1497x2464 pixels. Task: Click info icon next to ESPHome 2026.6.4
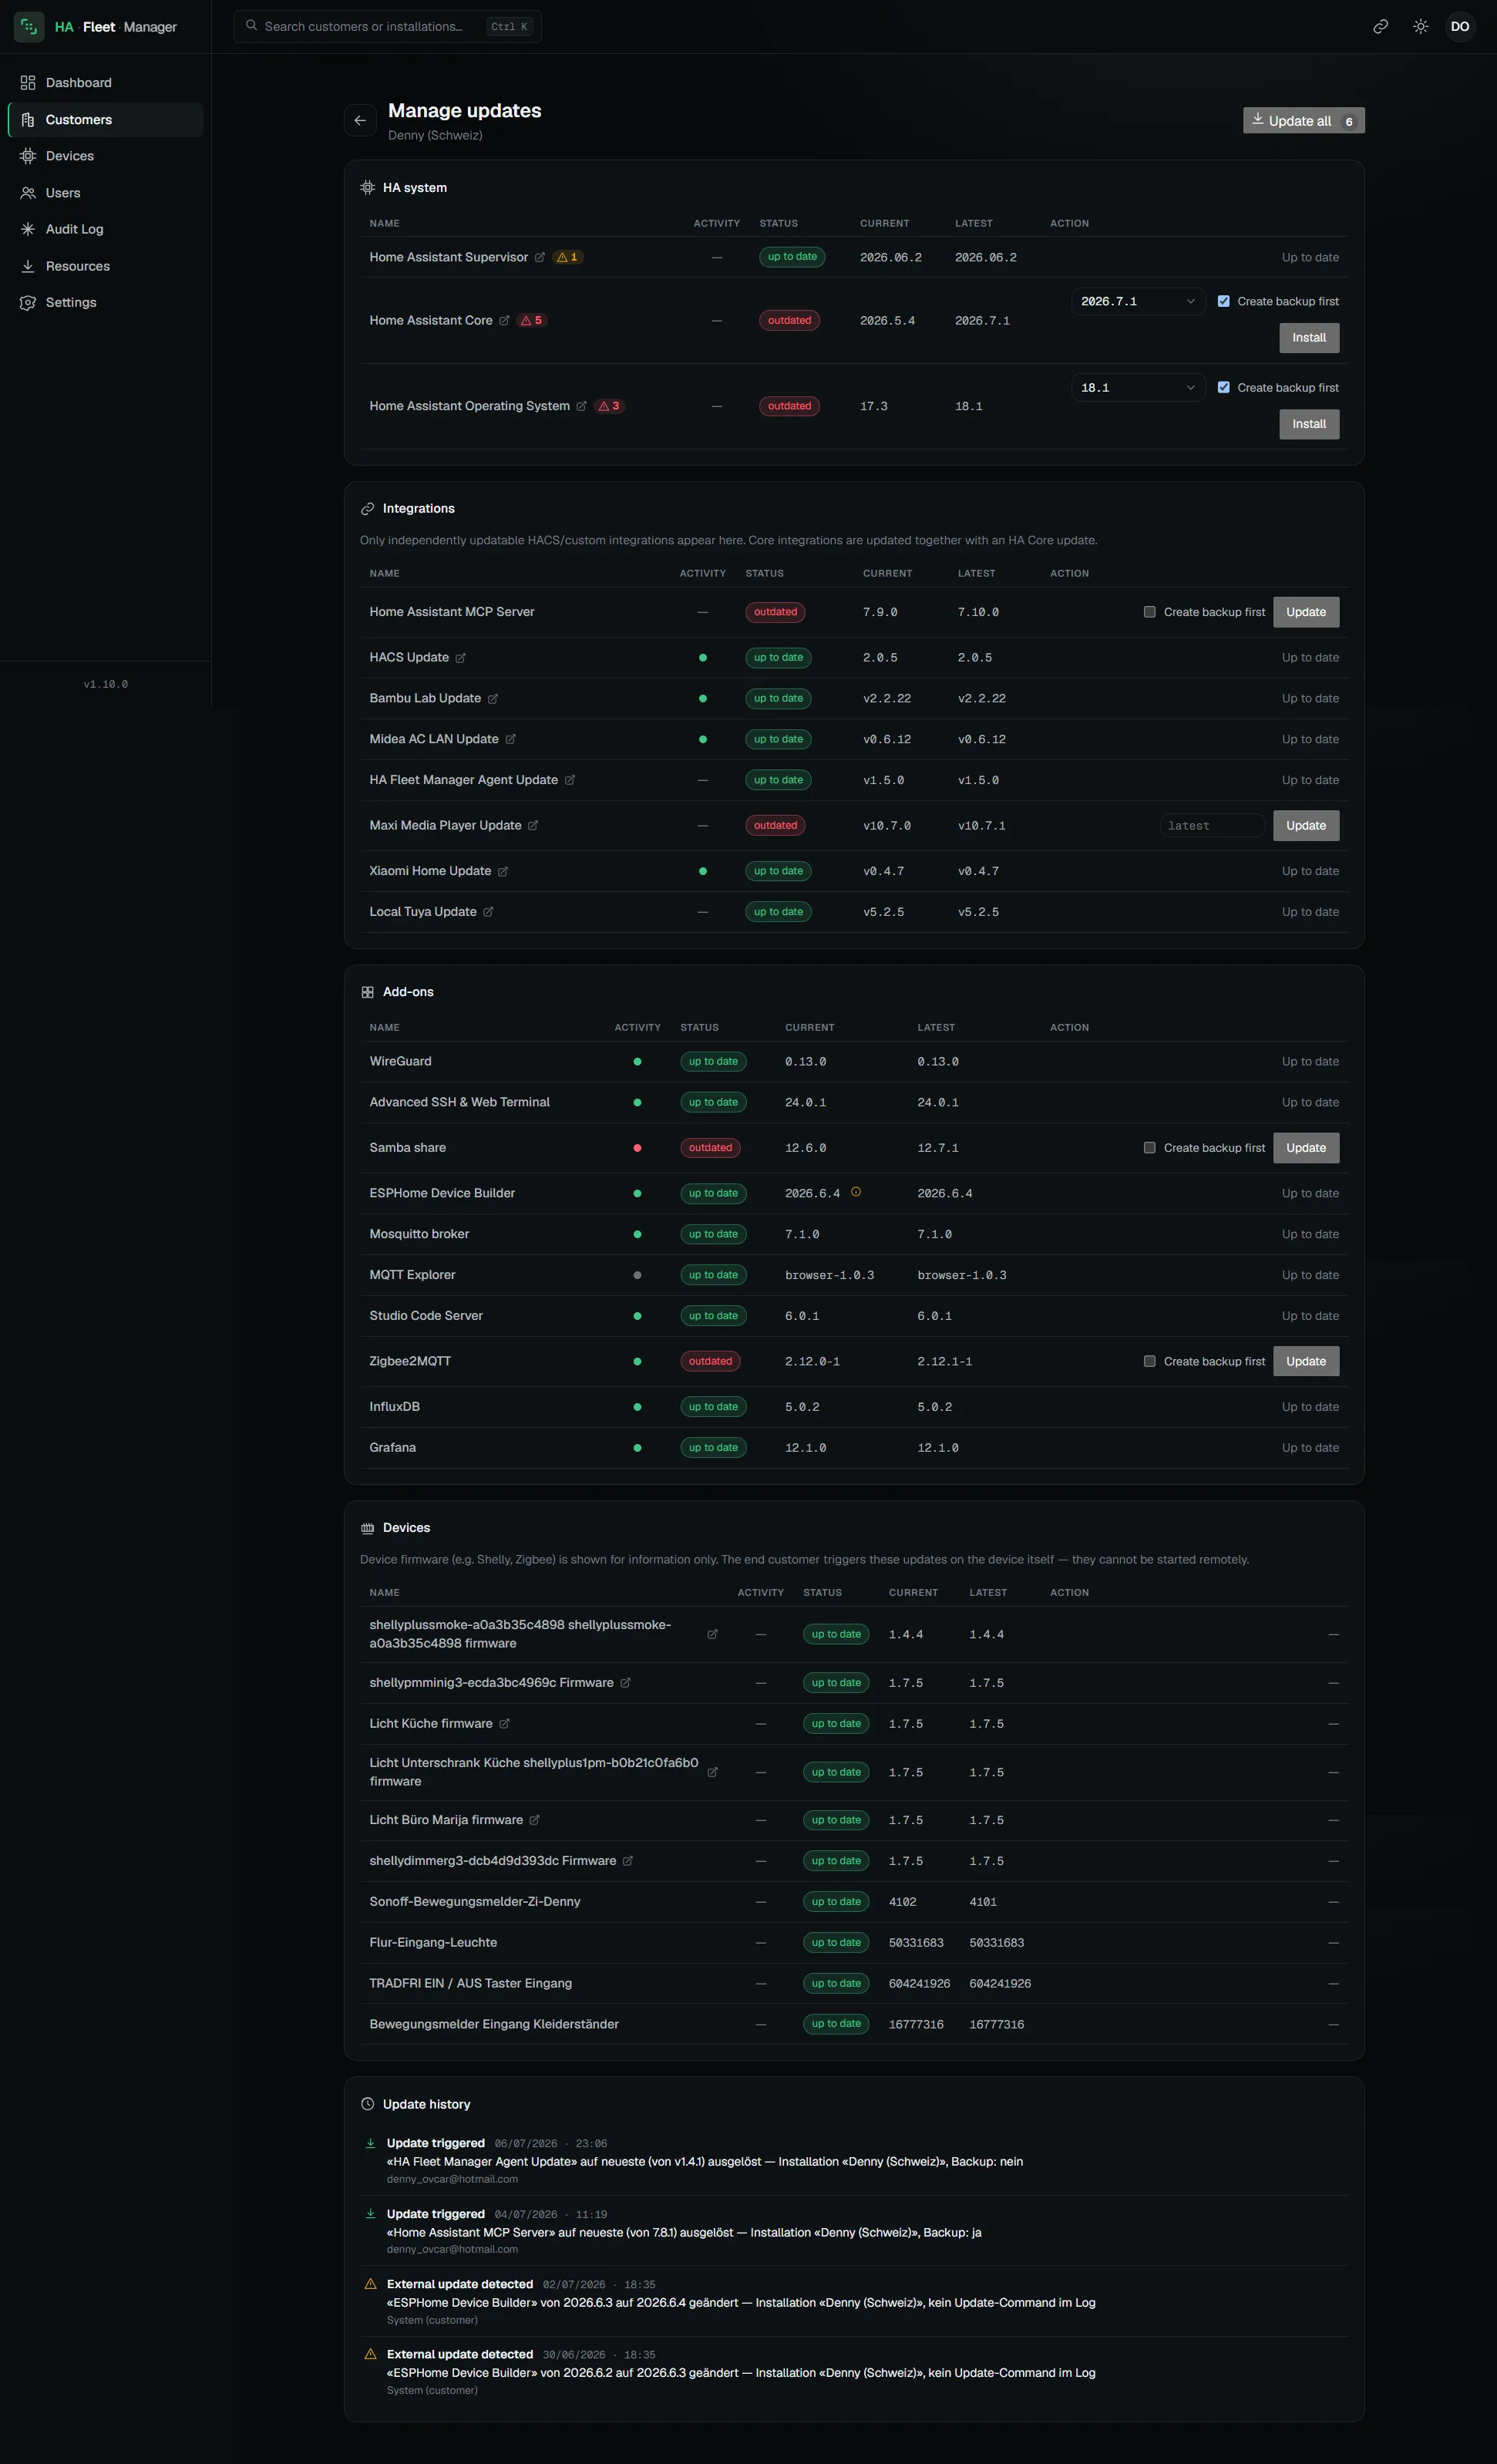point(856,1192)
